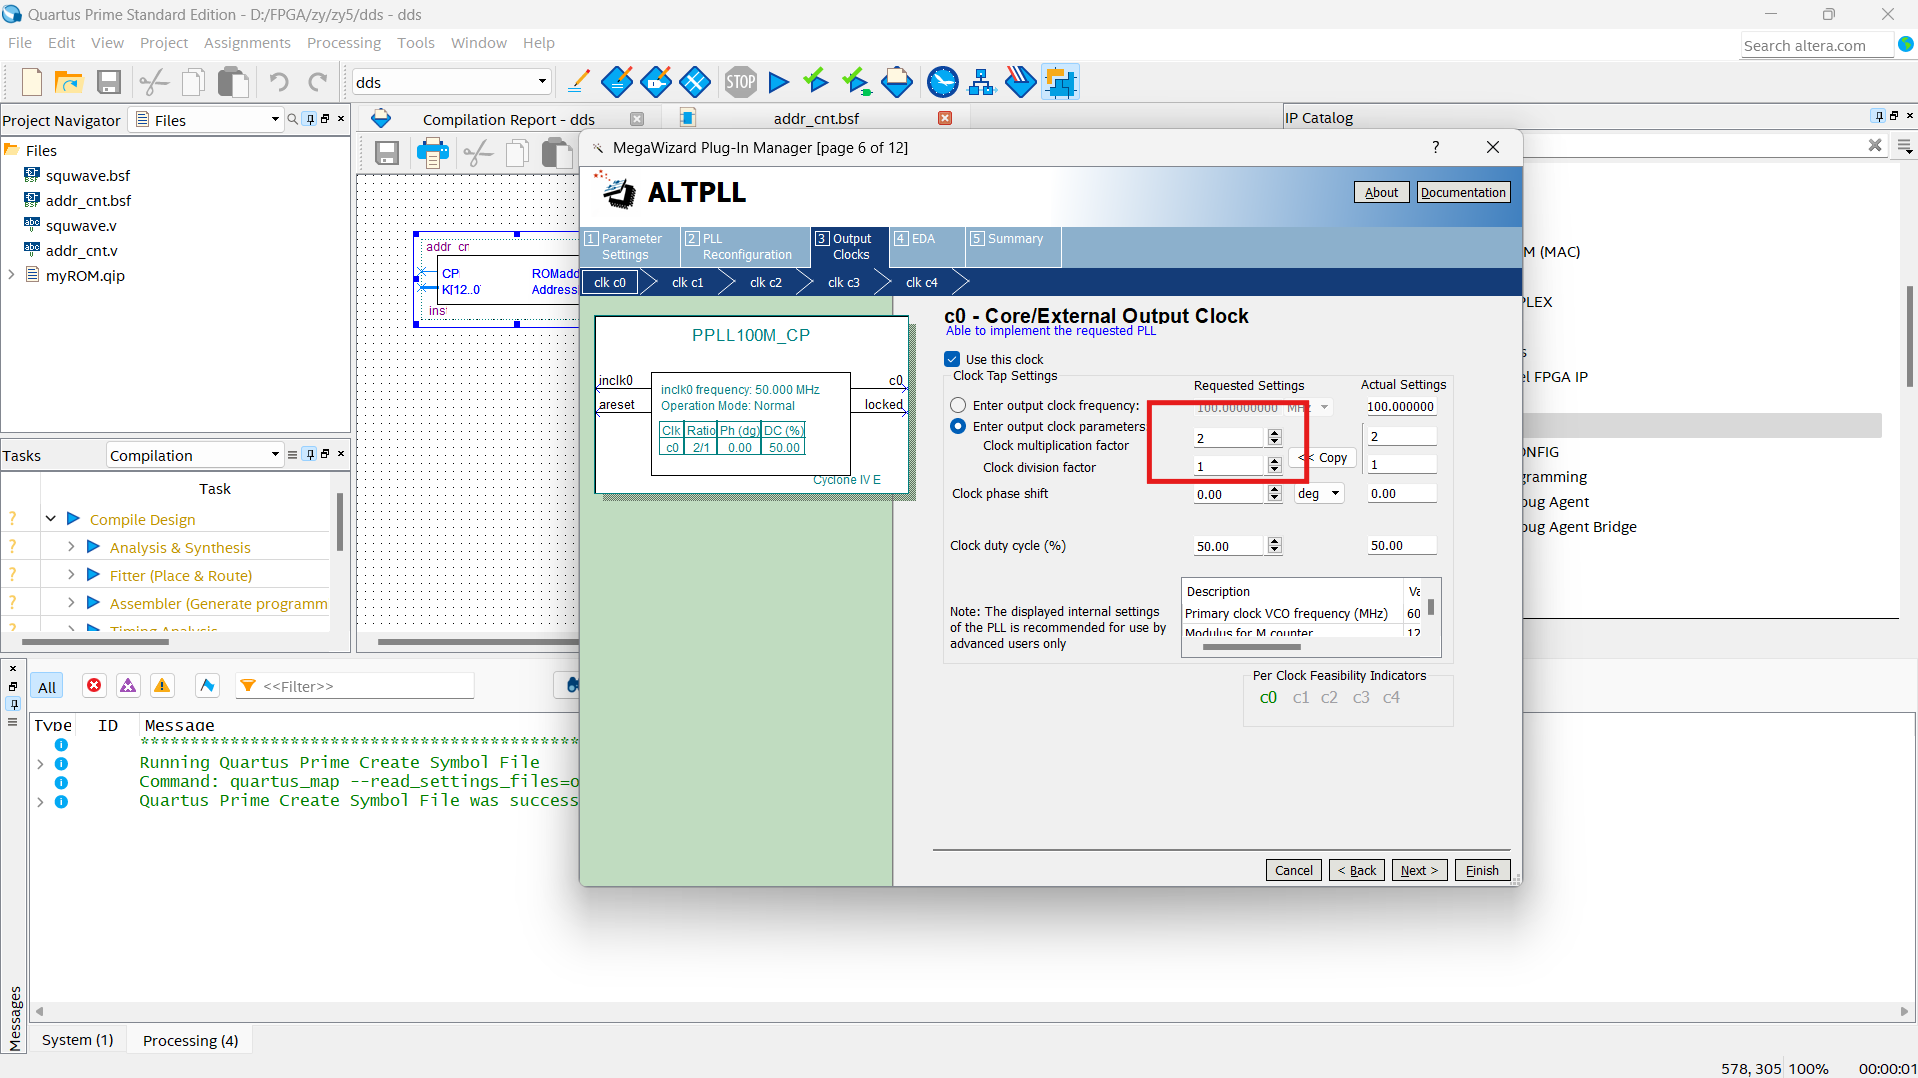Screen dimensions: 1918x1078
Task: Open Timing Analyzer clock icon
Action: (942, 82)
